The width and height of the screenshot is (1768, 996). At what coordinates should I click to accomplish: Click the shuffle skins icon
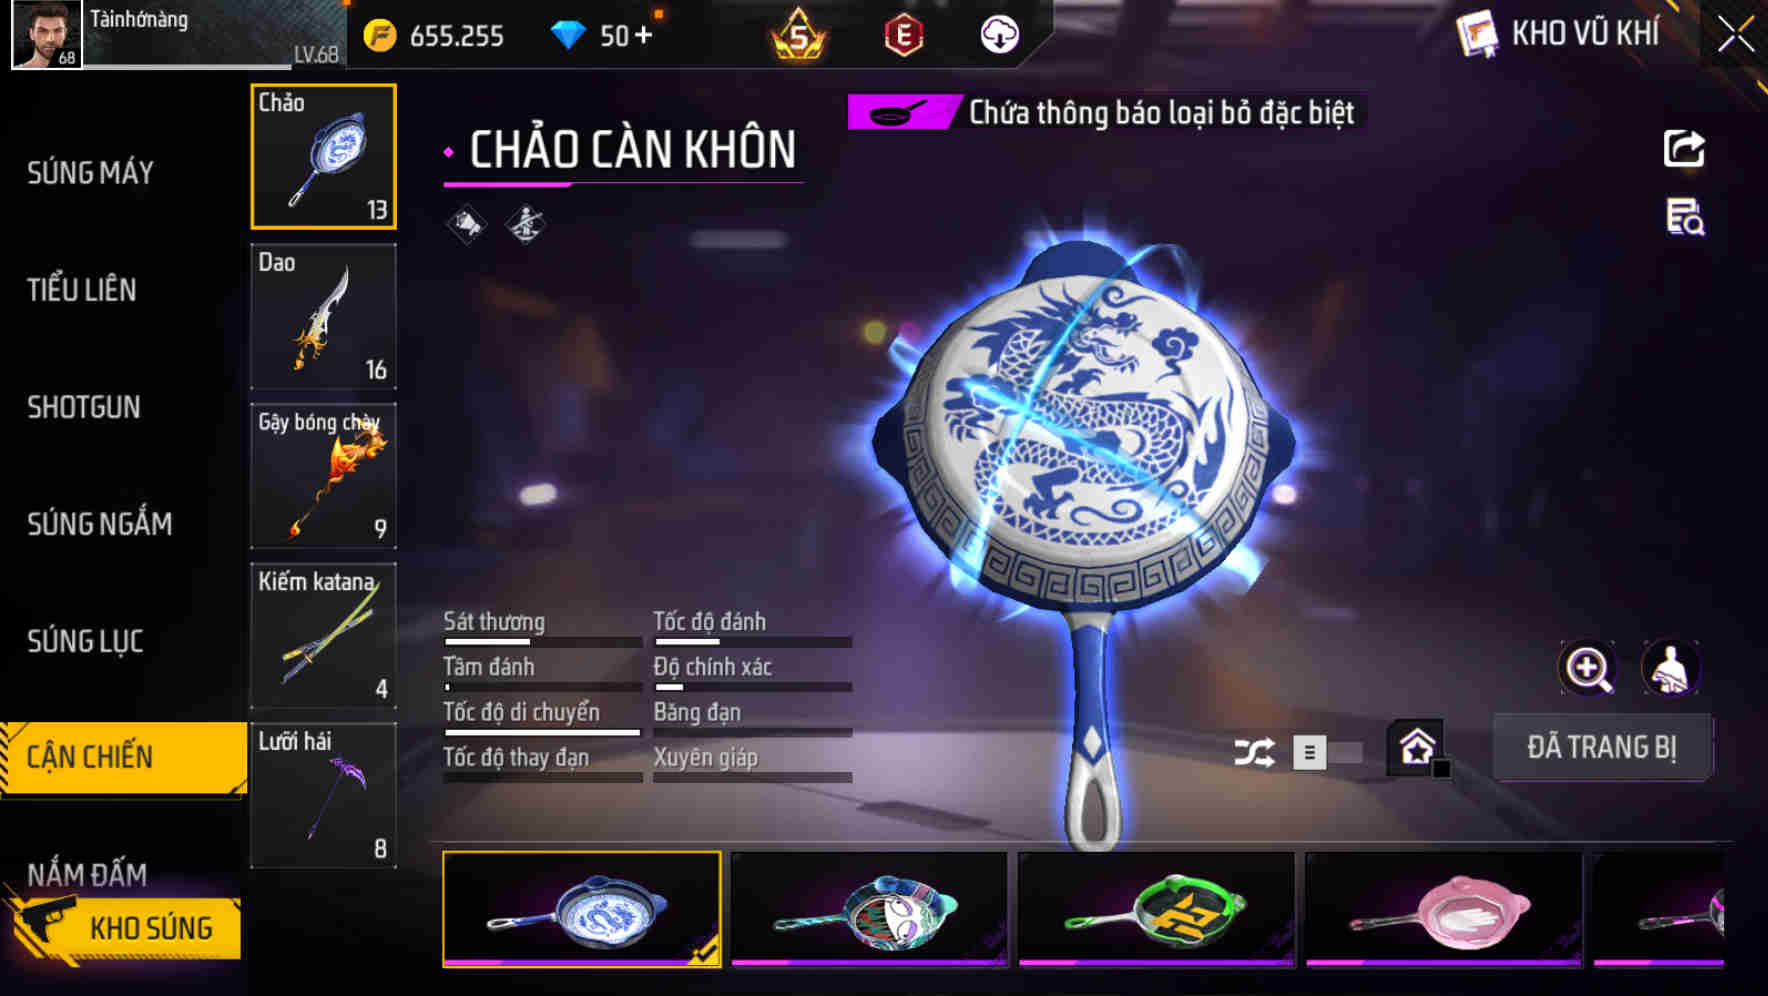[x=1254, y=752]
